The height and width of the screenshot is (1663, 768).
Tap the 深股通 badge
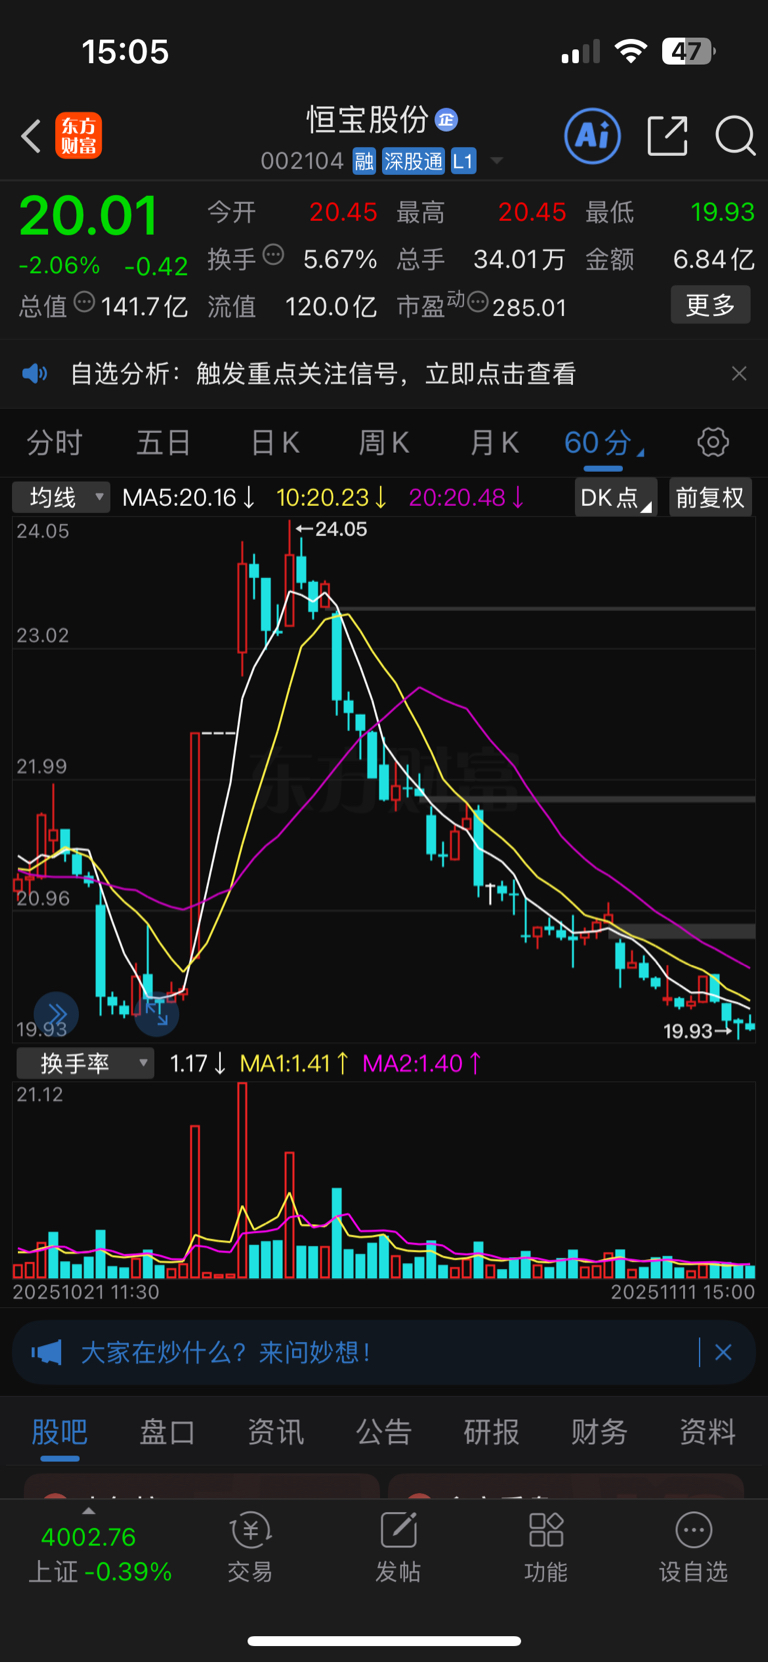coord(413,161)
